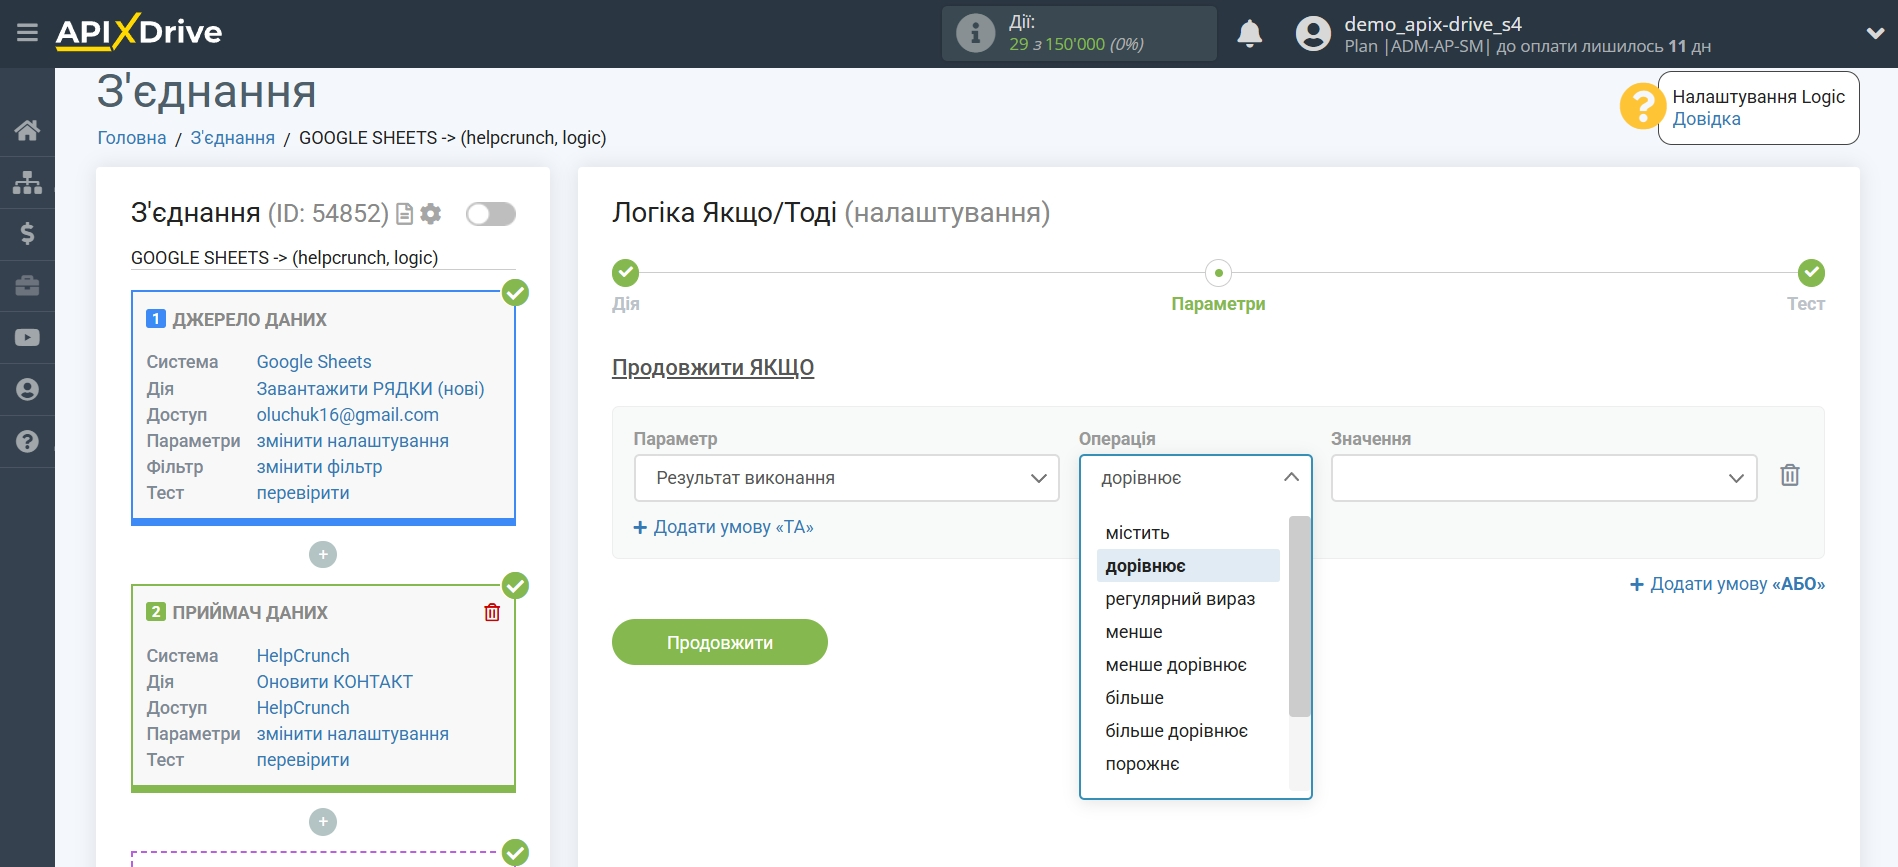Click the connection name GOOGLE SHEETS field

click(x=323, y=258)
